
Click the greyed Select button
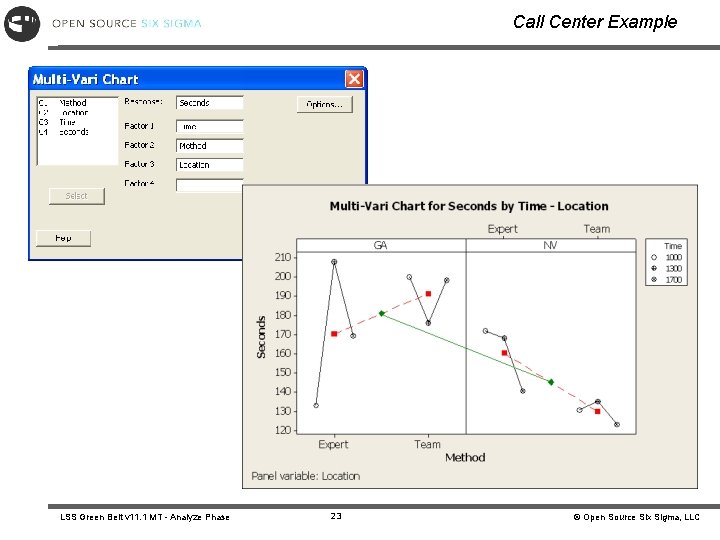tap(77, 196)
